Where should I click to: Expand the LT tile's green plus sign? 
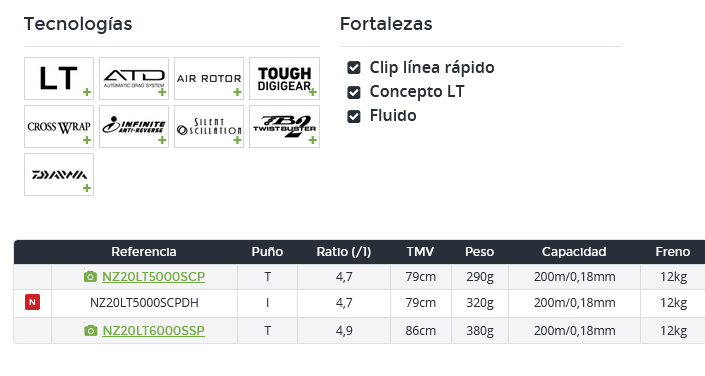pyautogui.click(x=87, y=92)
